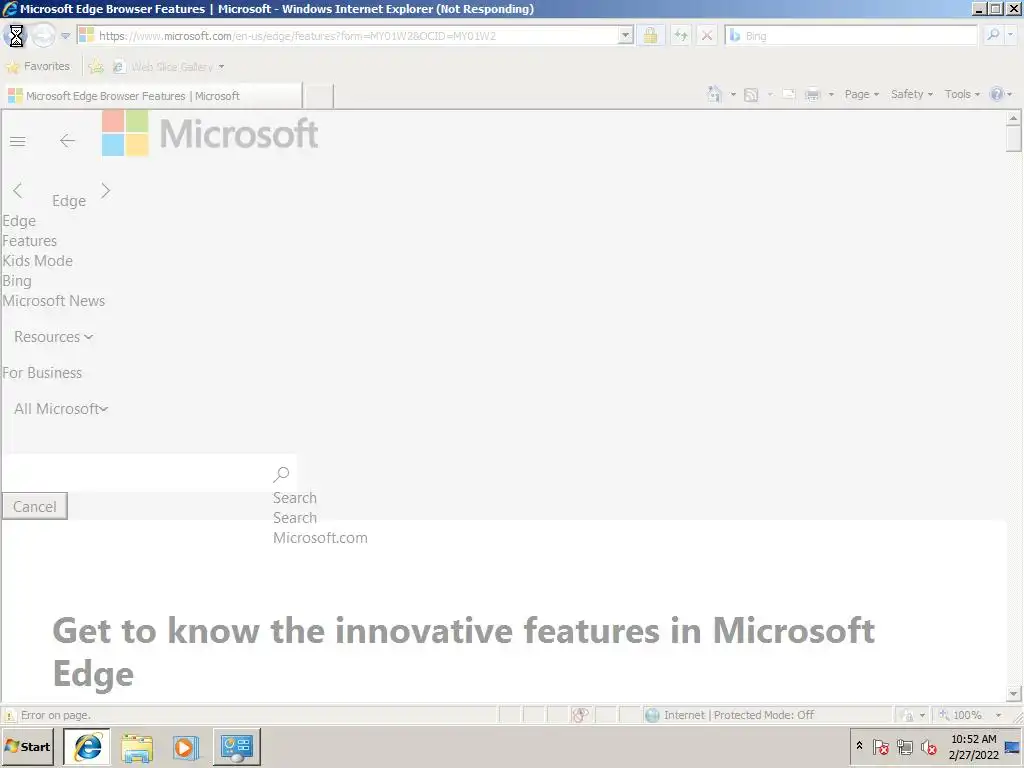Screen dimensions: 1024x768
Task: Click the security lock icon in the address bar
Action: (650, 35)
